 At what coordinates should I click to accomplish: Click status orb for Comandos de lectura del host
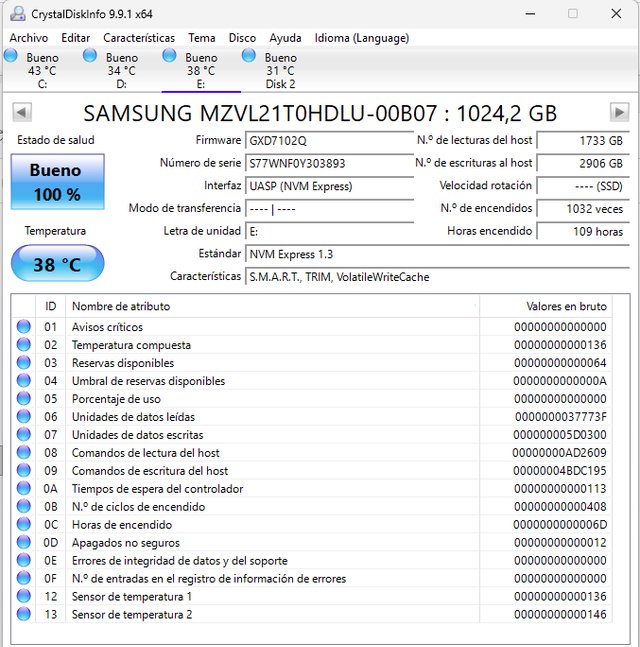point(24,452)
